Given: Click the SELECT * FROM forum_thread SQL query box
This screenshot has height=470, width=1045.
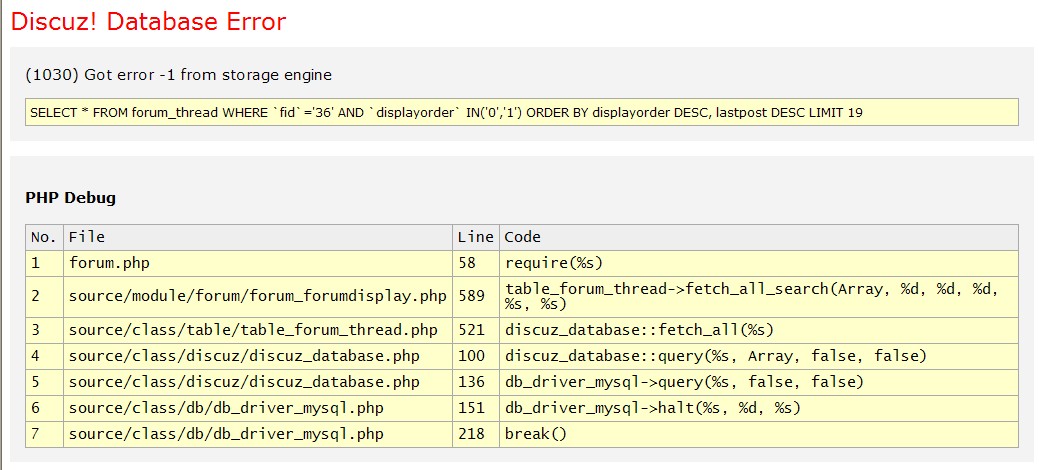Looking at the screenshot, I should 522,112.
